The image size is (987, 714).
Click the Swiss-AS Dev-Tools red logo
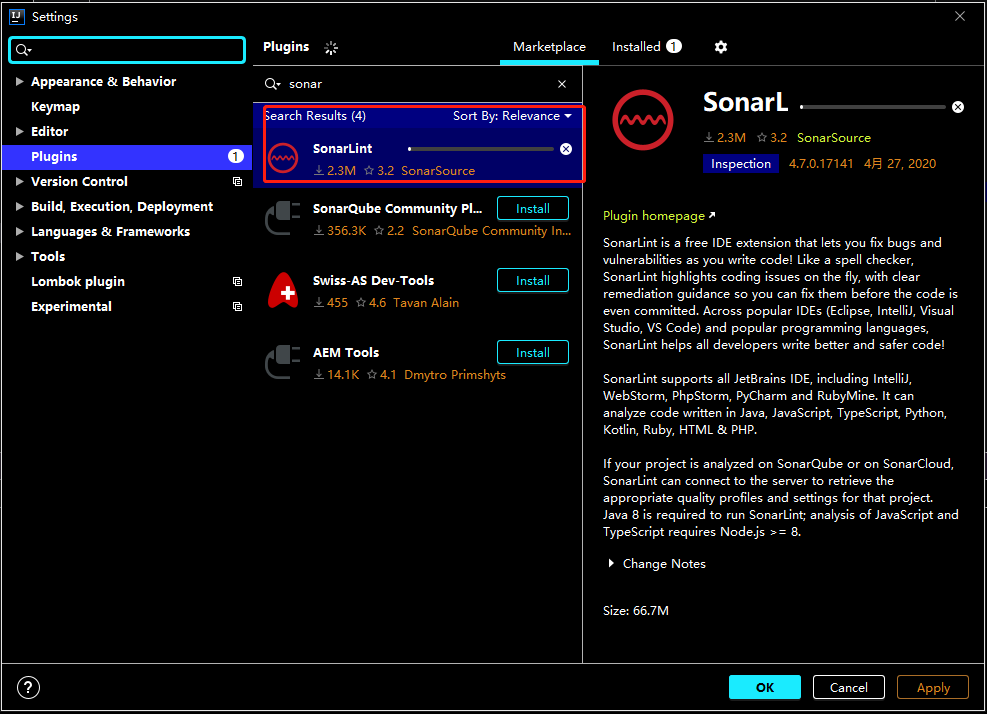tap(281, 288)
